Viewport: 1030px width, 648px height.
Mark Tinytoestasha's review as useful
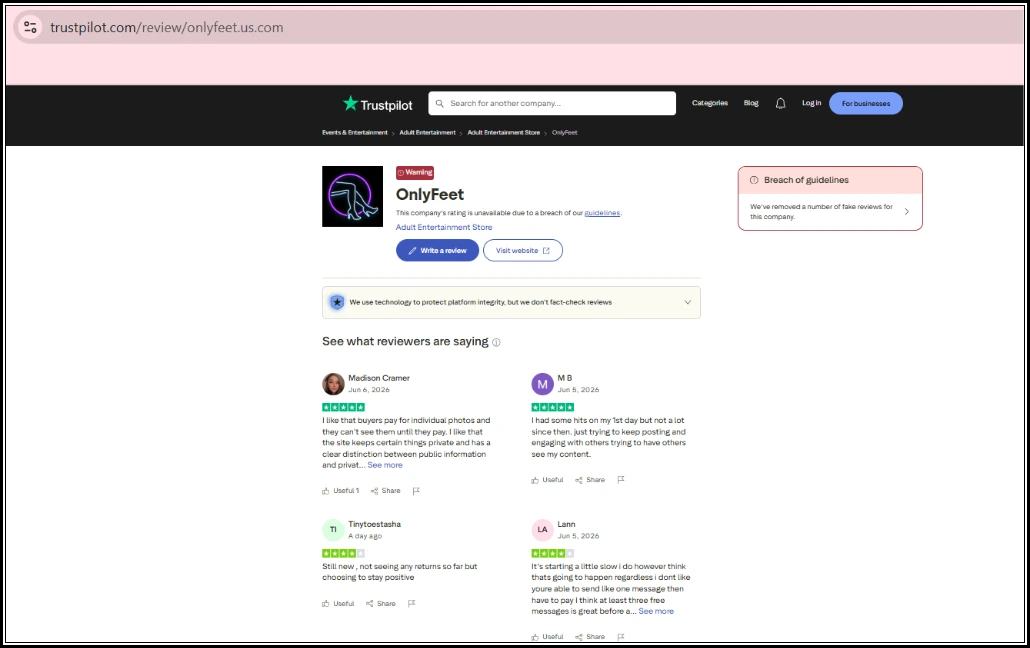[x=338, y=604]
